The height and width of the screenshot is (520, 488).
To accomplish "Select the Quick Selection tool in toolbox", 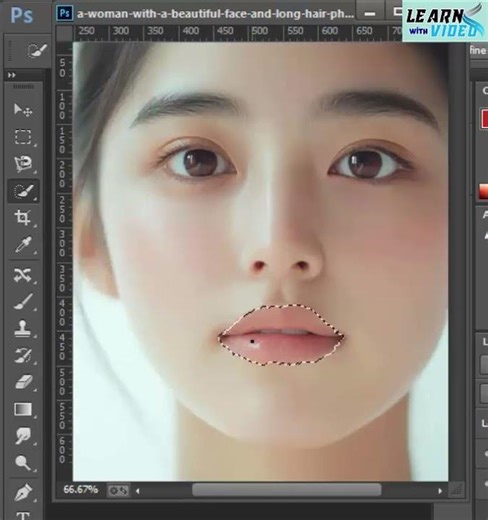I will coord(23,191).
